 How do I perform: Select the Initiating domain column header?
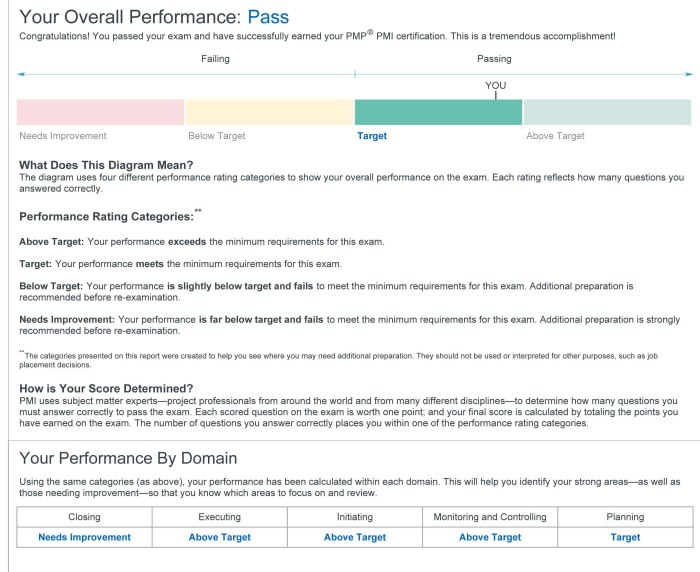coord(355,517)
